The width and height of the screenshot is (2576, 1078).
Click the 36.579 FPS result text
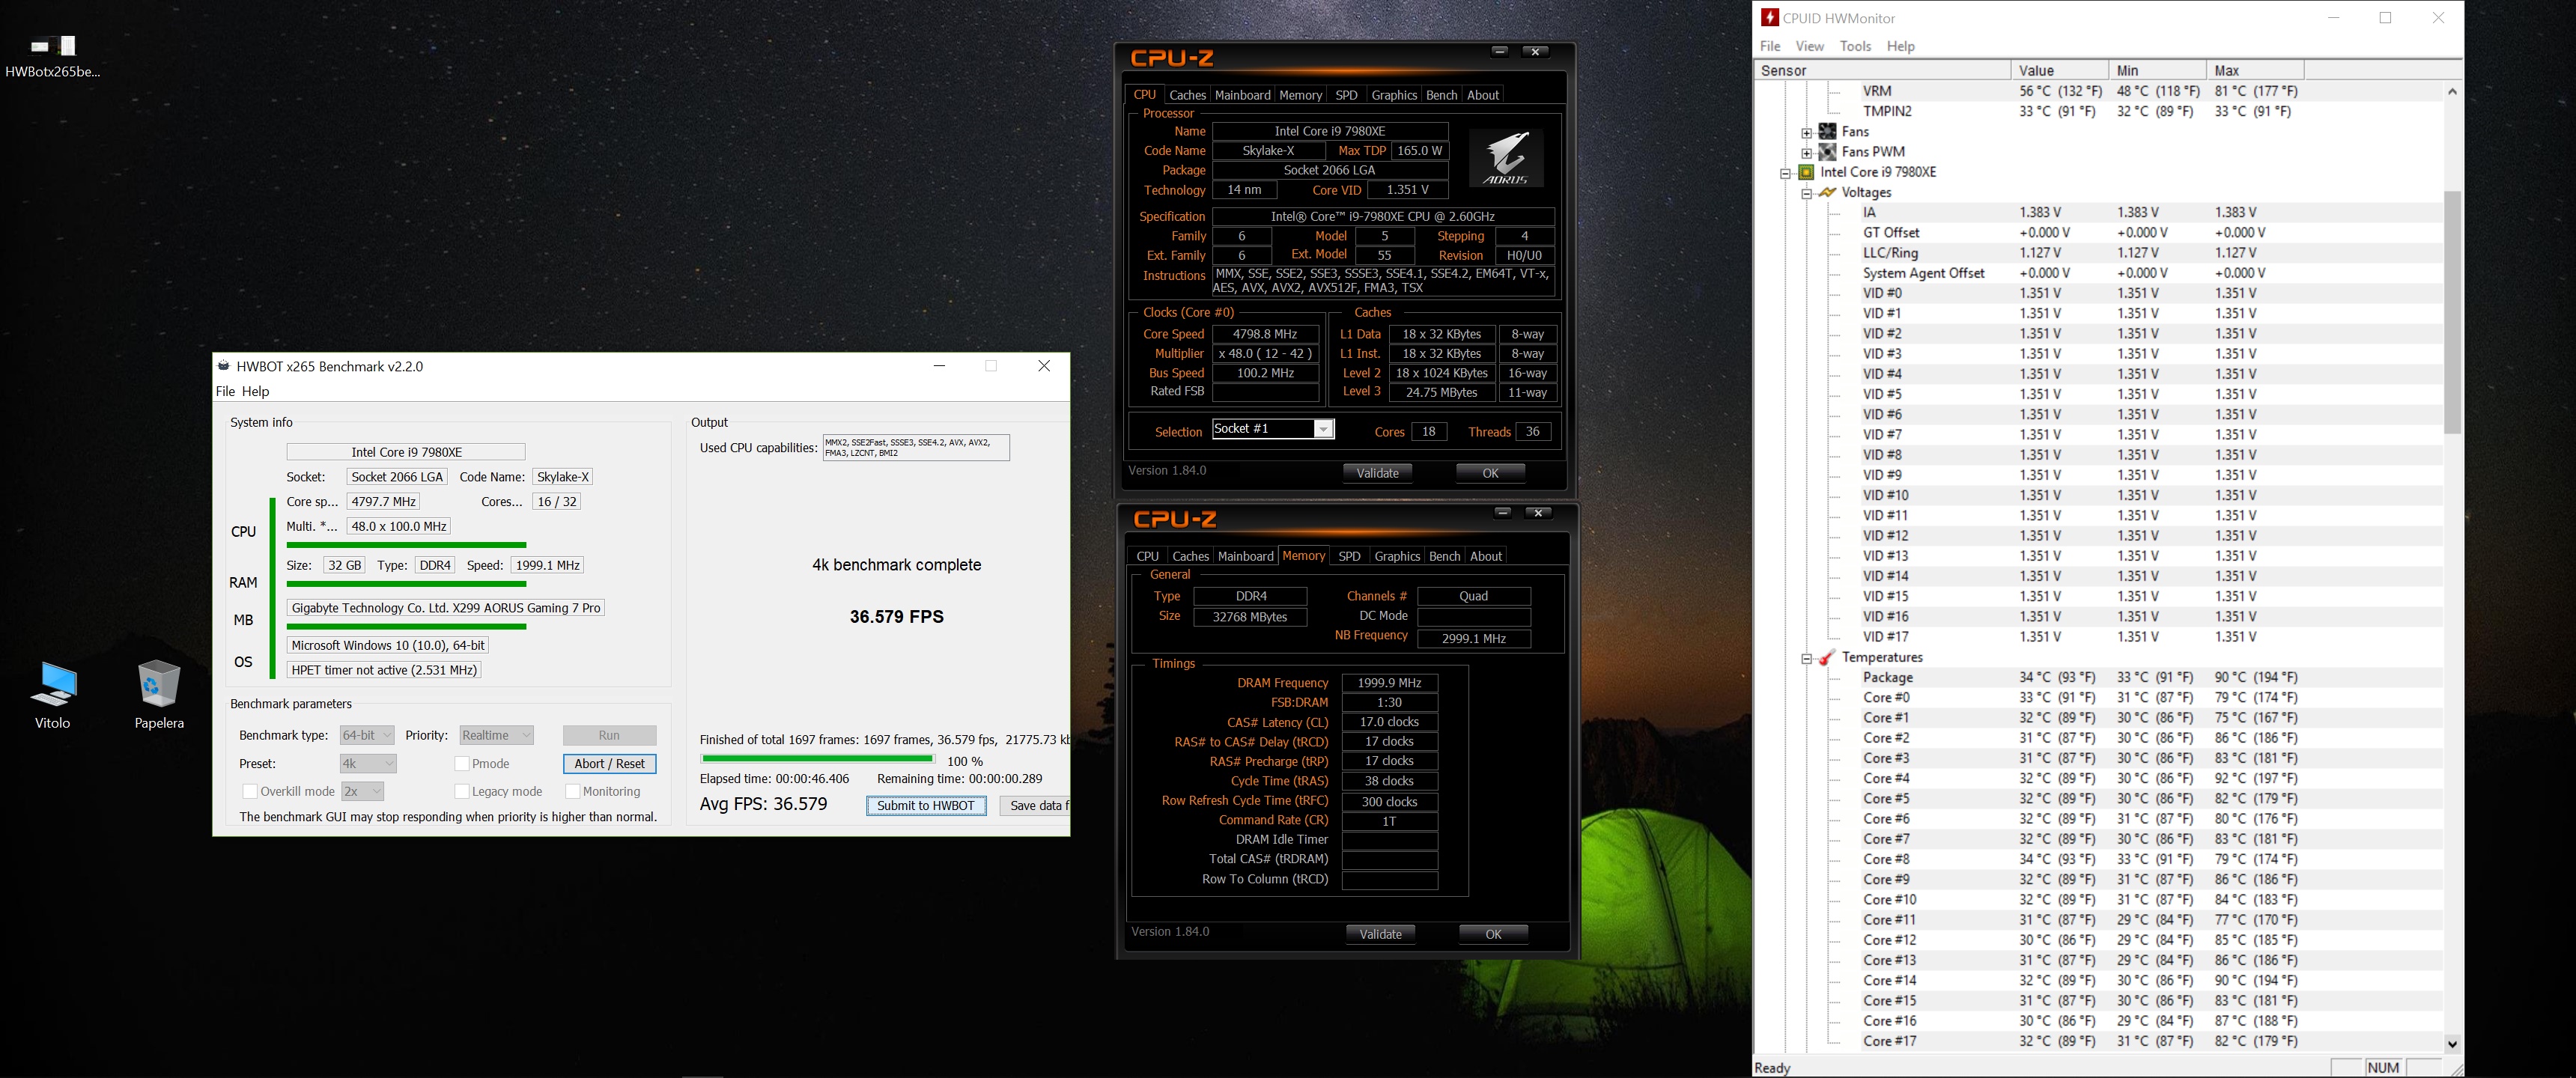coord(896,616)
